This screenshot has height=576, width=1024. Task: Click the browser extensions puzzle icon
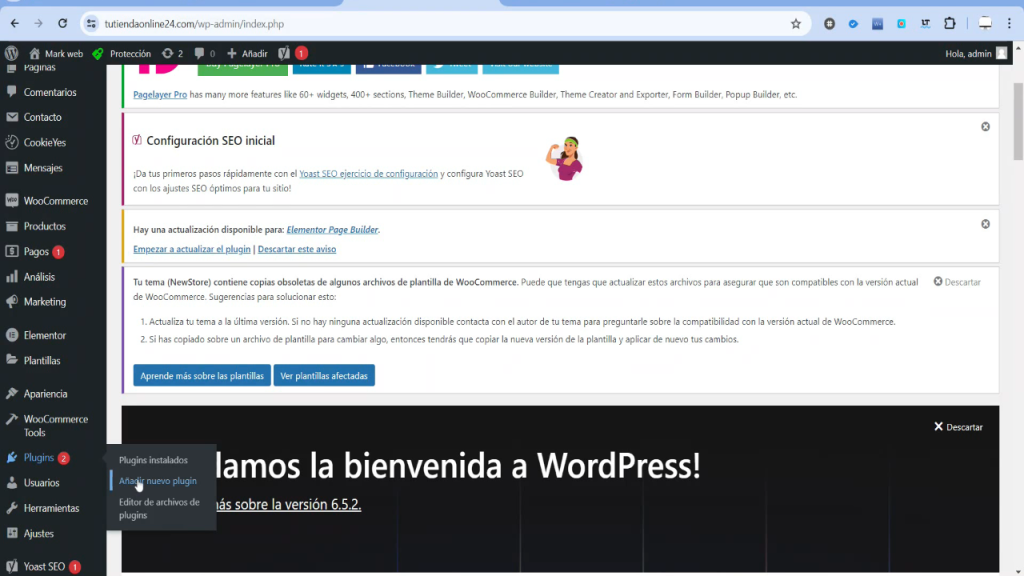tap(949, 22)
